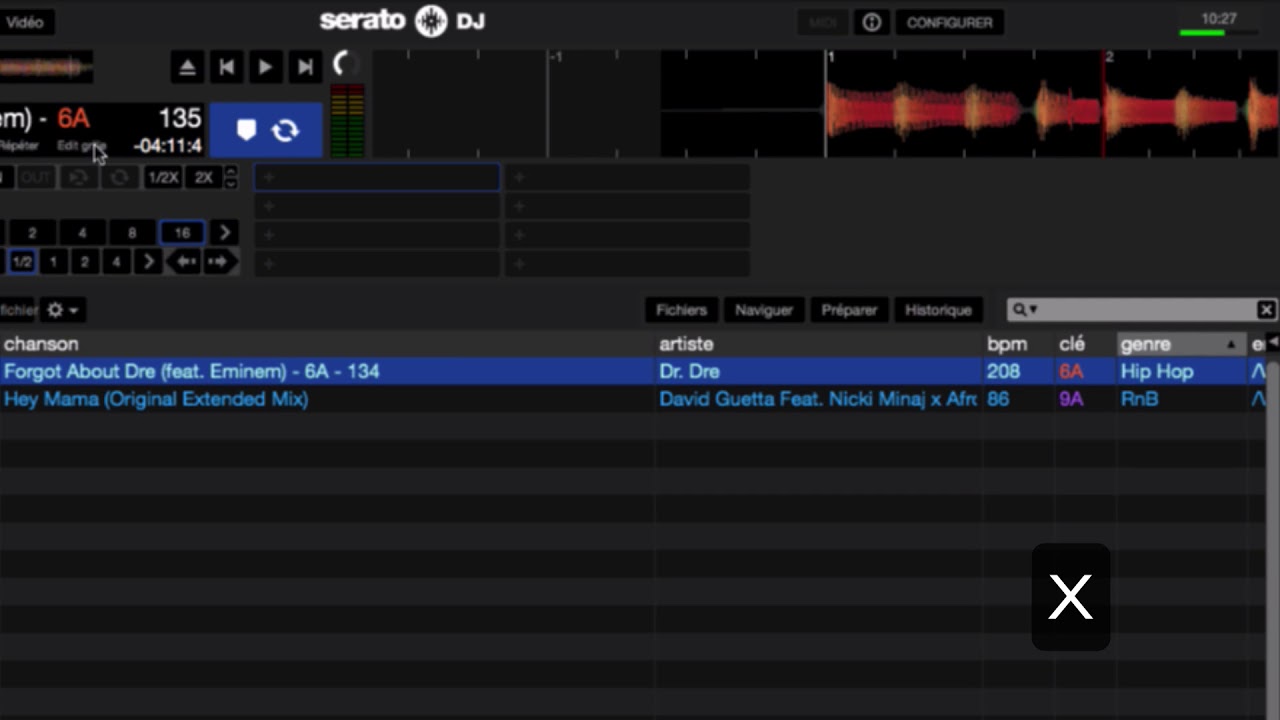Add a cue point in the highlighted first slot

(x=377, y=178)
